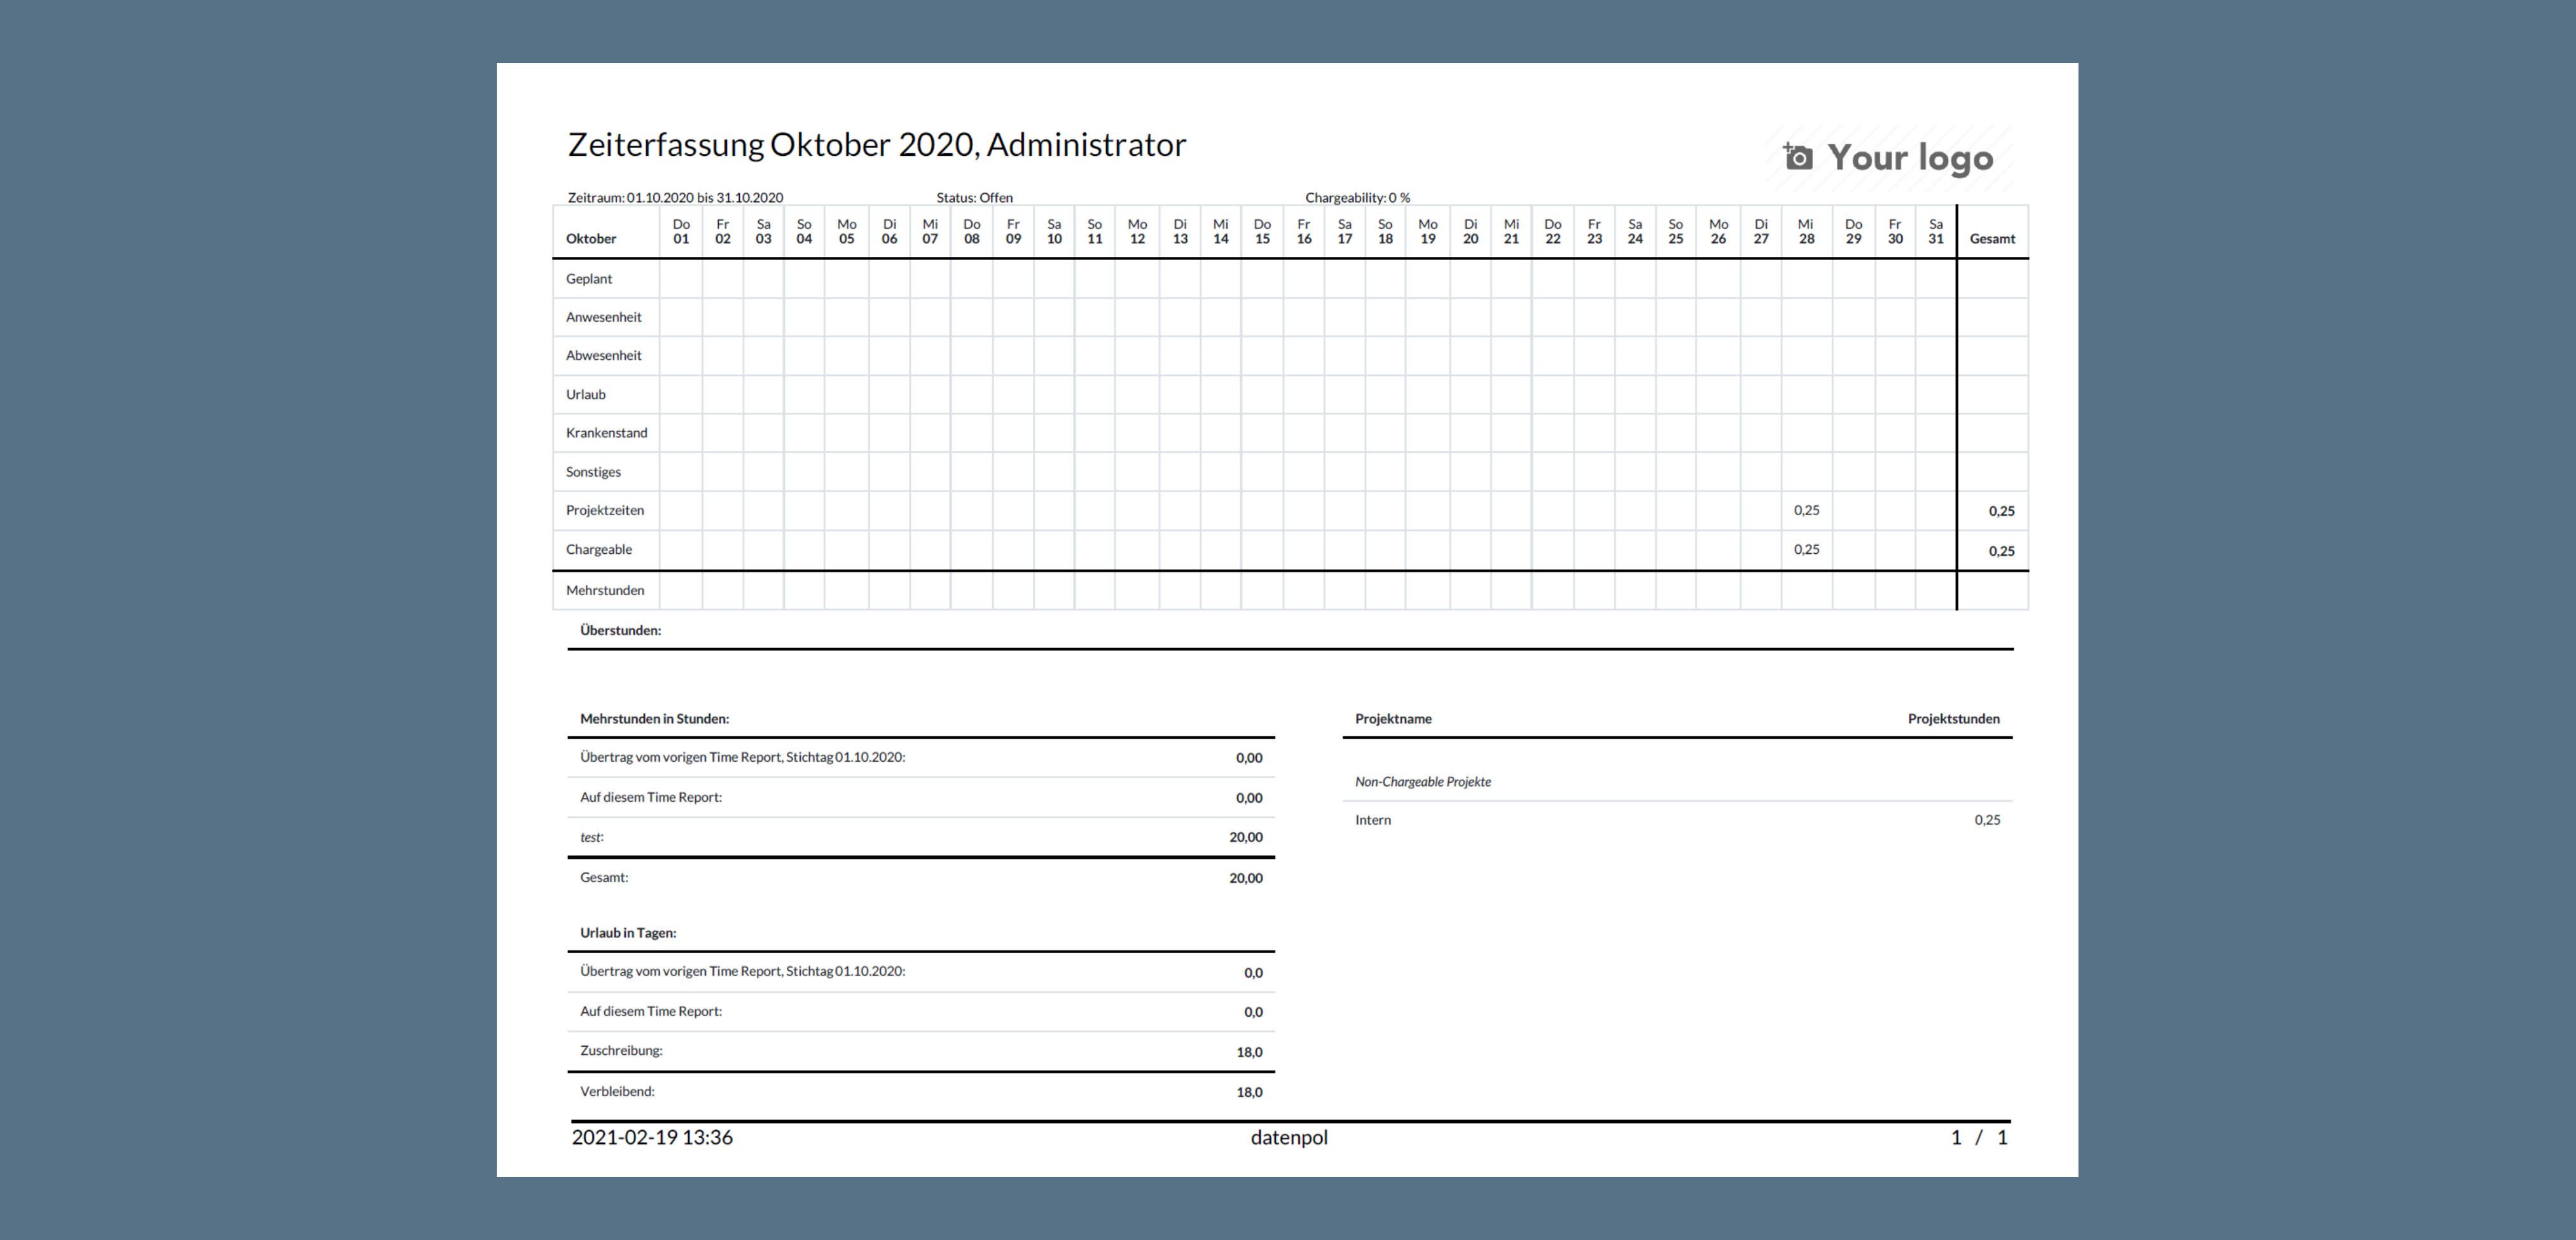This screenshot has width=2576, height=1240.
Task: Click the 'So 11' day header
Action: [x=1095, y=231]
